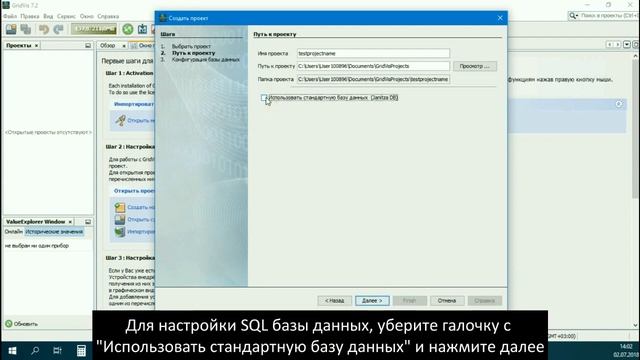Screen dimensions: 640x360
Task: Uncheck the standard database checkbox (Janitza DB)
Action: pos(264,98)
